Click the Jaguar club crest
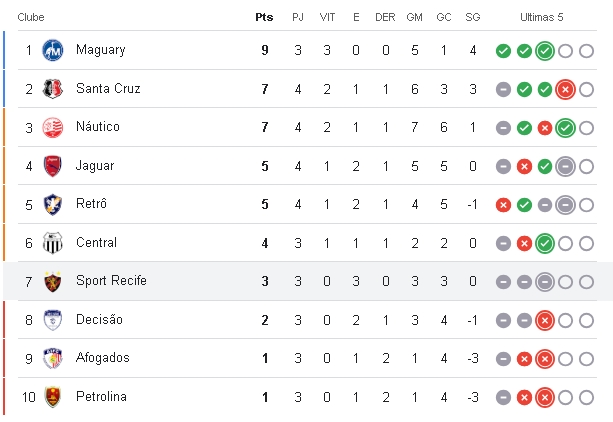Image resolution: width=613 pixels, height=422 pixels. point(53,166)
